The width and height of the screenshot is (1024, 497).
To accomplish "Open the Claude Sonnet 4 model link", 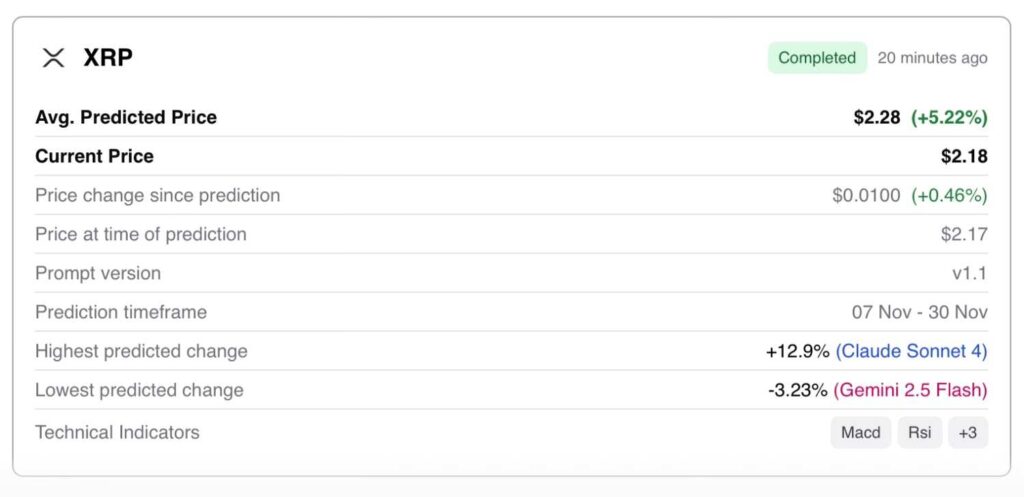I will point(911,351).
